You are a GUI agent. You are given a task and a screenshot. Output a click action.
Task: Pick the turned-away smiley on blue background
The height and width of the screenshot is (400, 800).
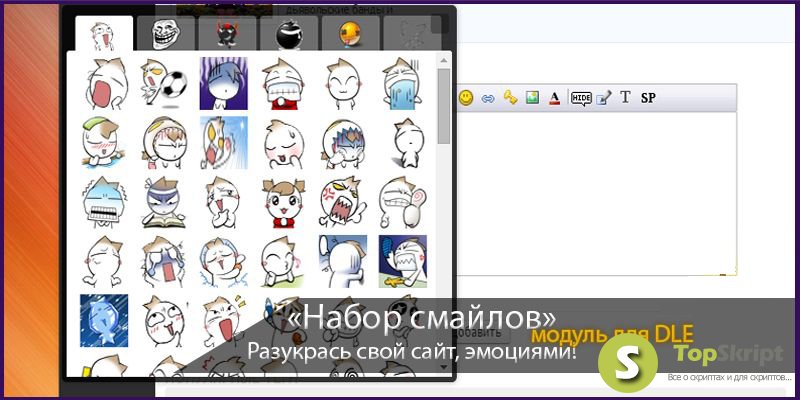[343, 261]
